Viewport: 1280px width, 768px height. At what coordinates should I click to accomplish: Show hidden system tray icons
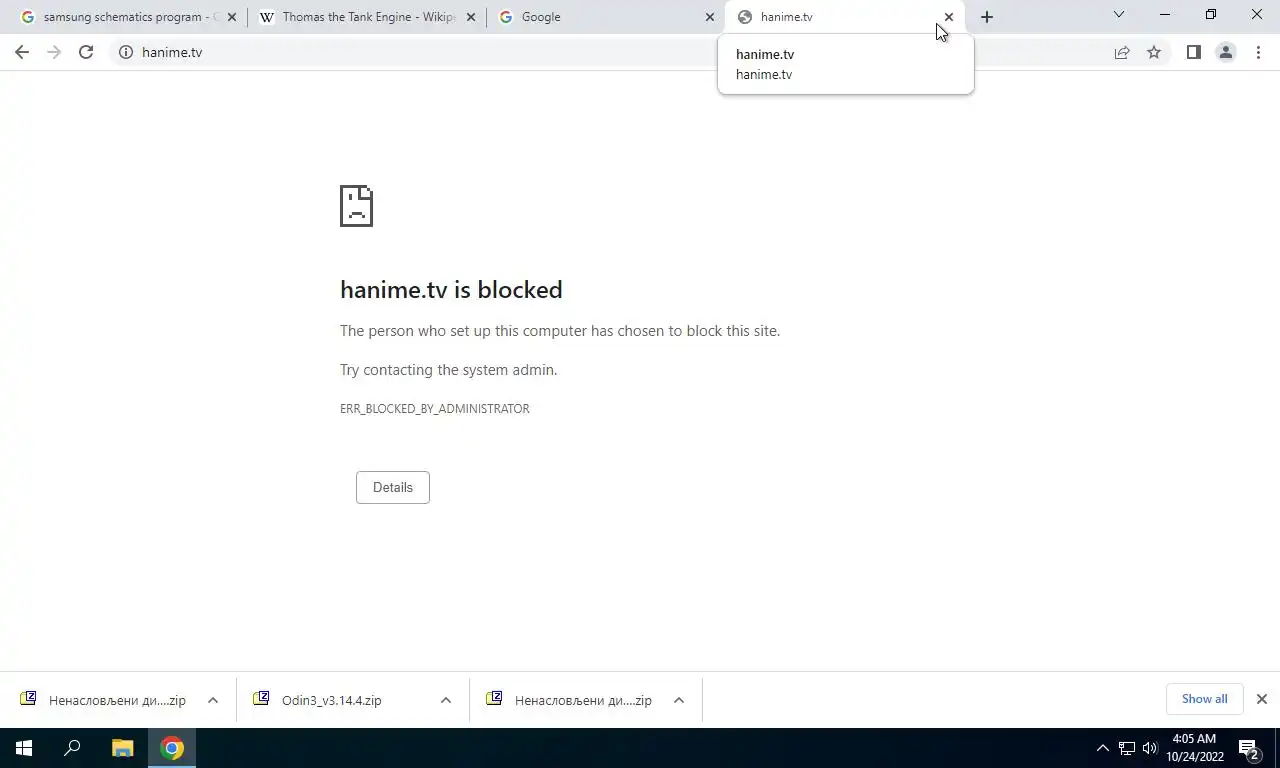(1103, 748)
